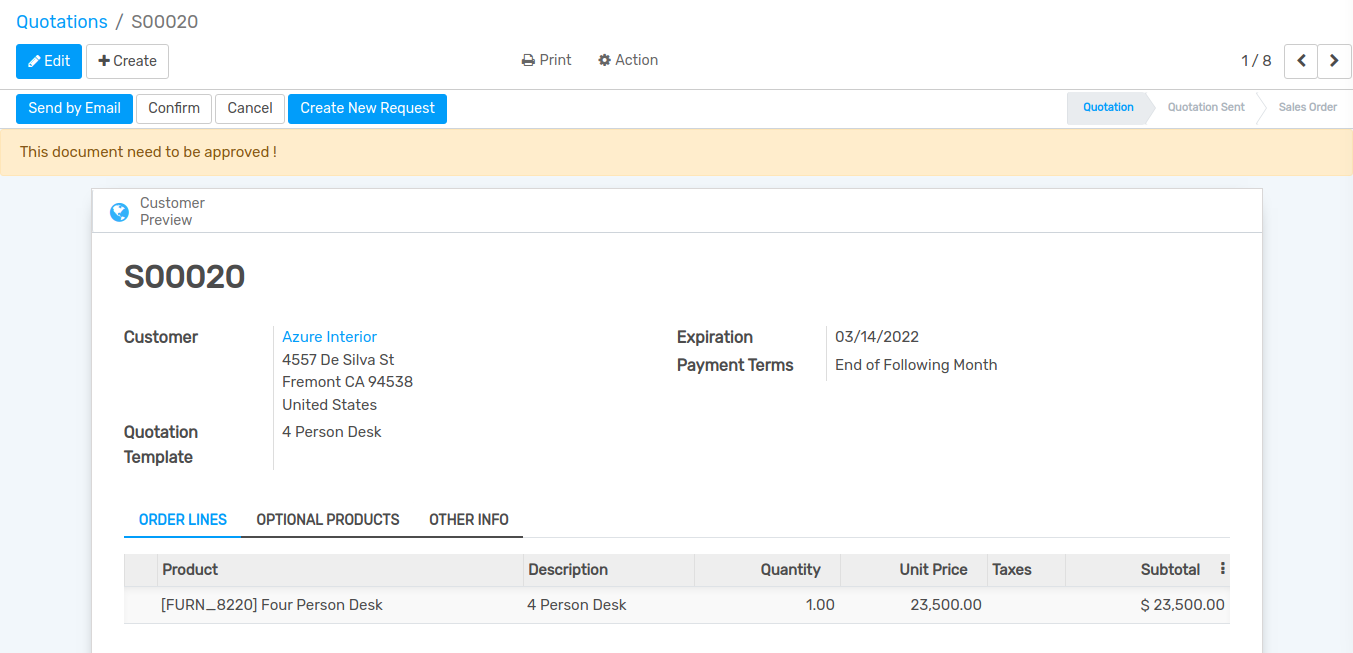
Task: Switch to Optional Products tab
Action: pos(328,520)
